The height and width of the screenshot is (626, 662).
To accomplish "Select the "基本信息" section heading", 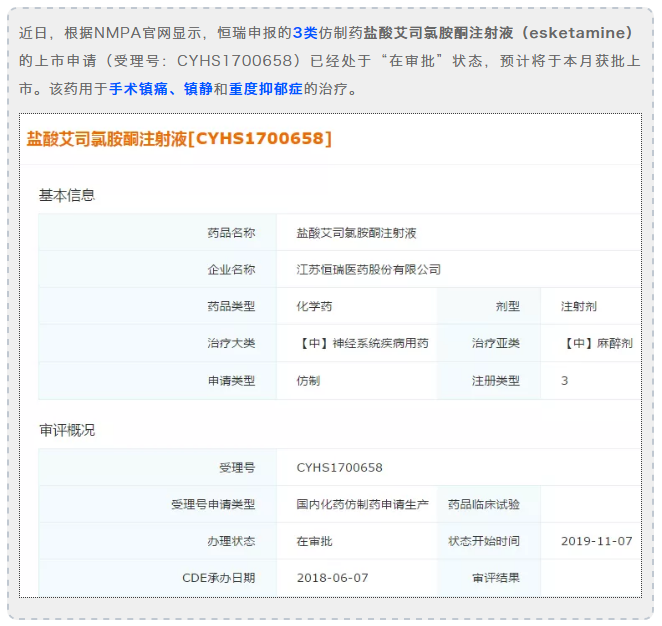I will point(67,195).
